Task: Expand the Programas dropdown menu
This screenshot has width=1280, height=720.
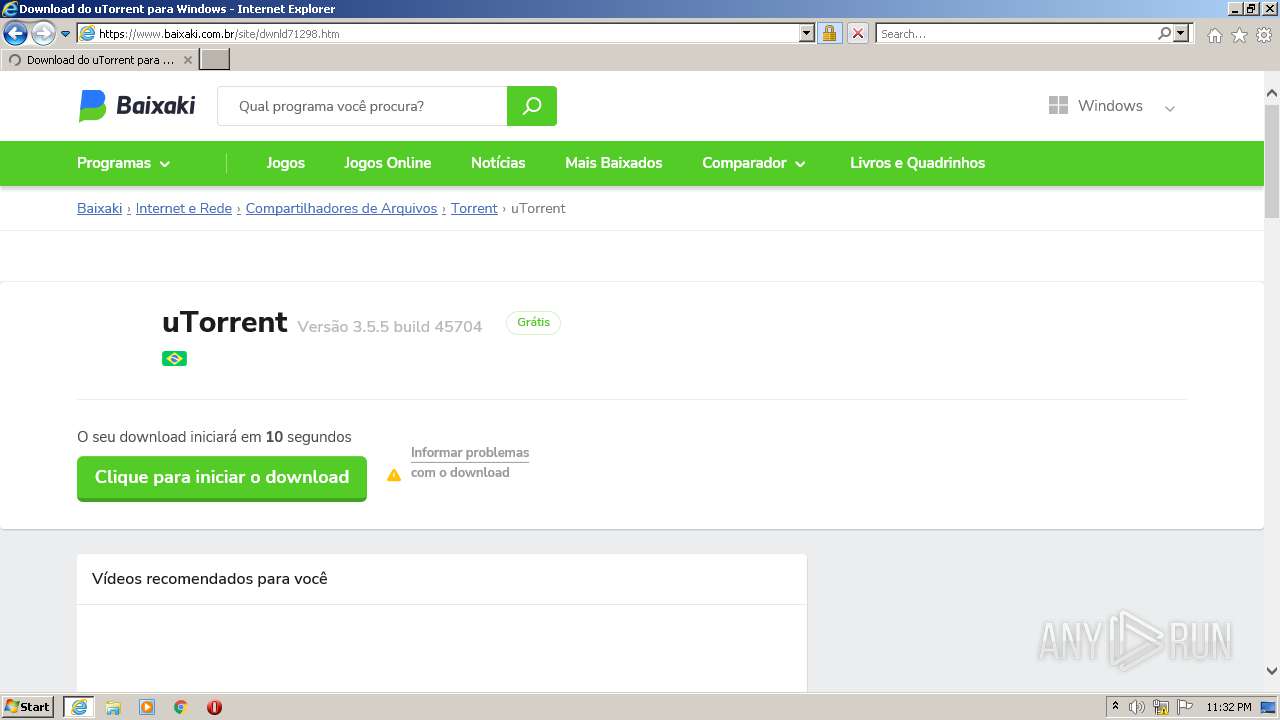Action: [124, 163]
